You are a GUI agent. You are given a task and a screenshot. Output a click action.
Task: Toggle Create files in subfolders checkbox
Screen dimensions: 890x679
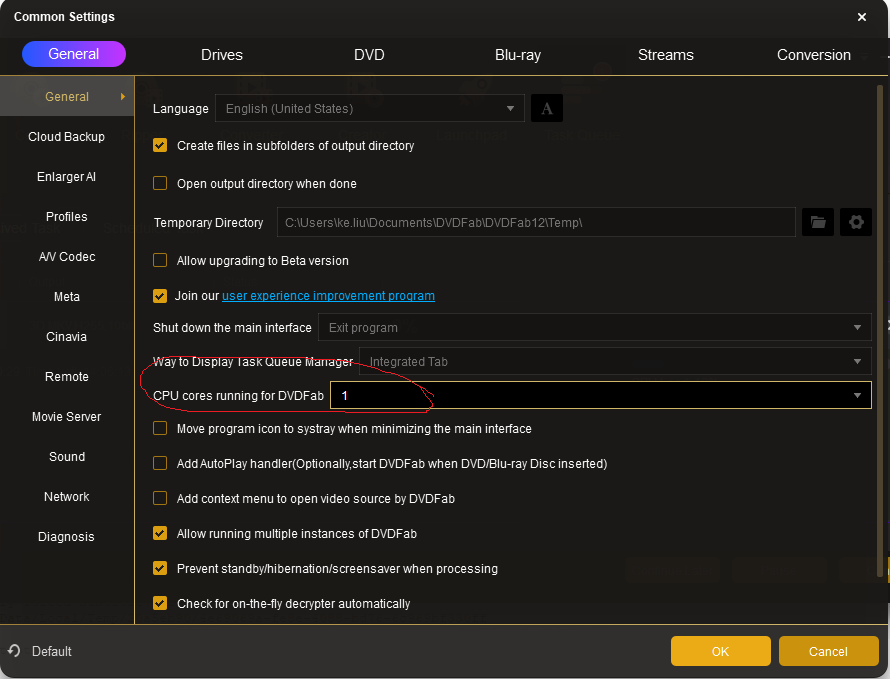pos(160,145)
